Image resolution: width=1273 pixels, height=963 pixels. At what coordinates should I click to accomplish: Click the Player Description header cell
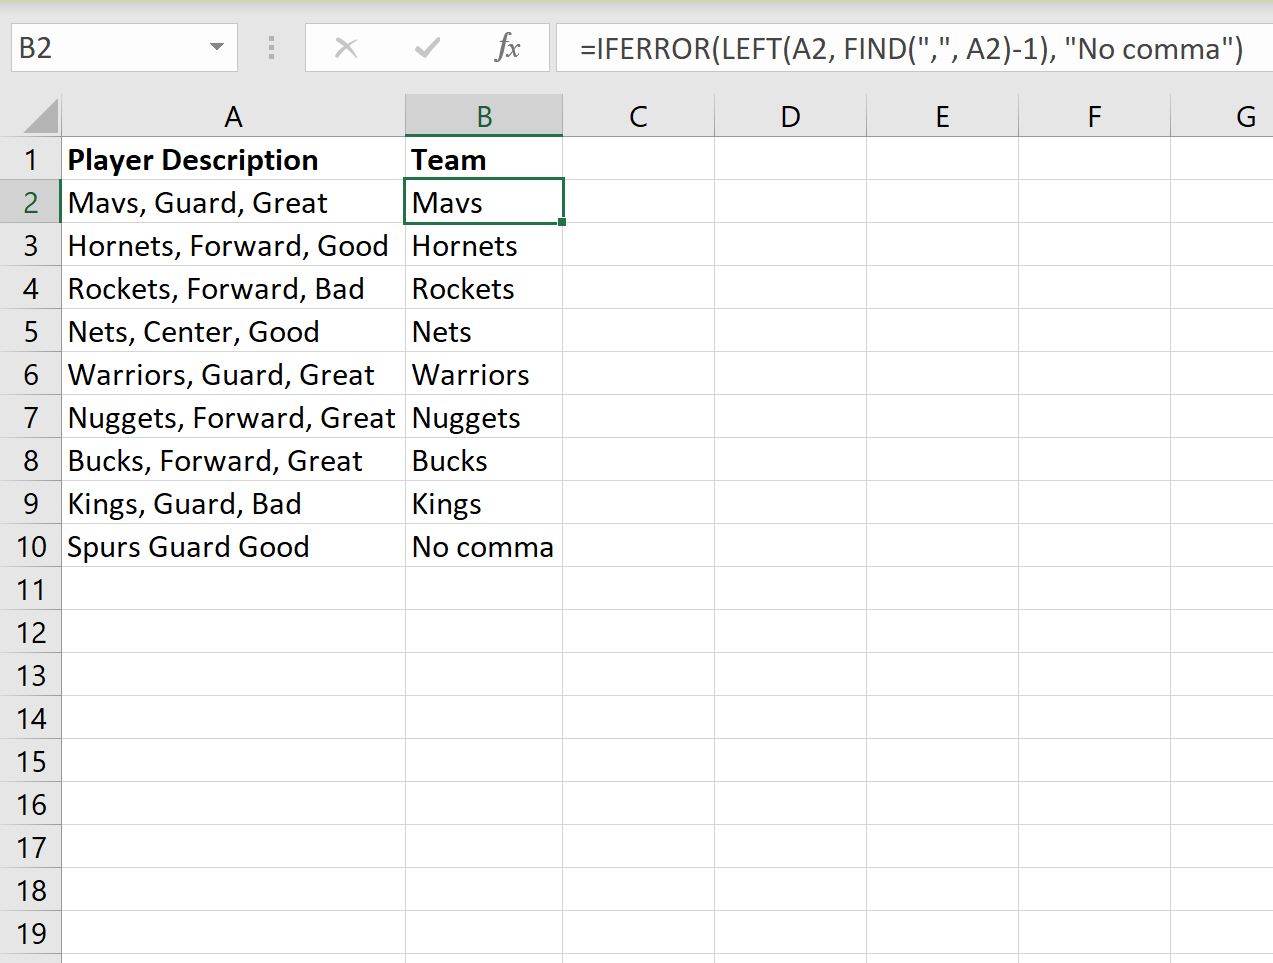pos(233,159)
